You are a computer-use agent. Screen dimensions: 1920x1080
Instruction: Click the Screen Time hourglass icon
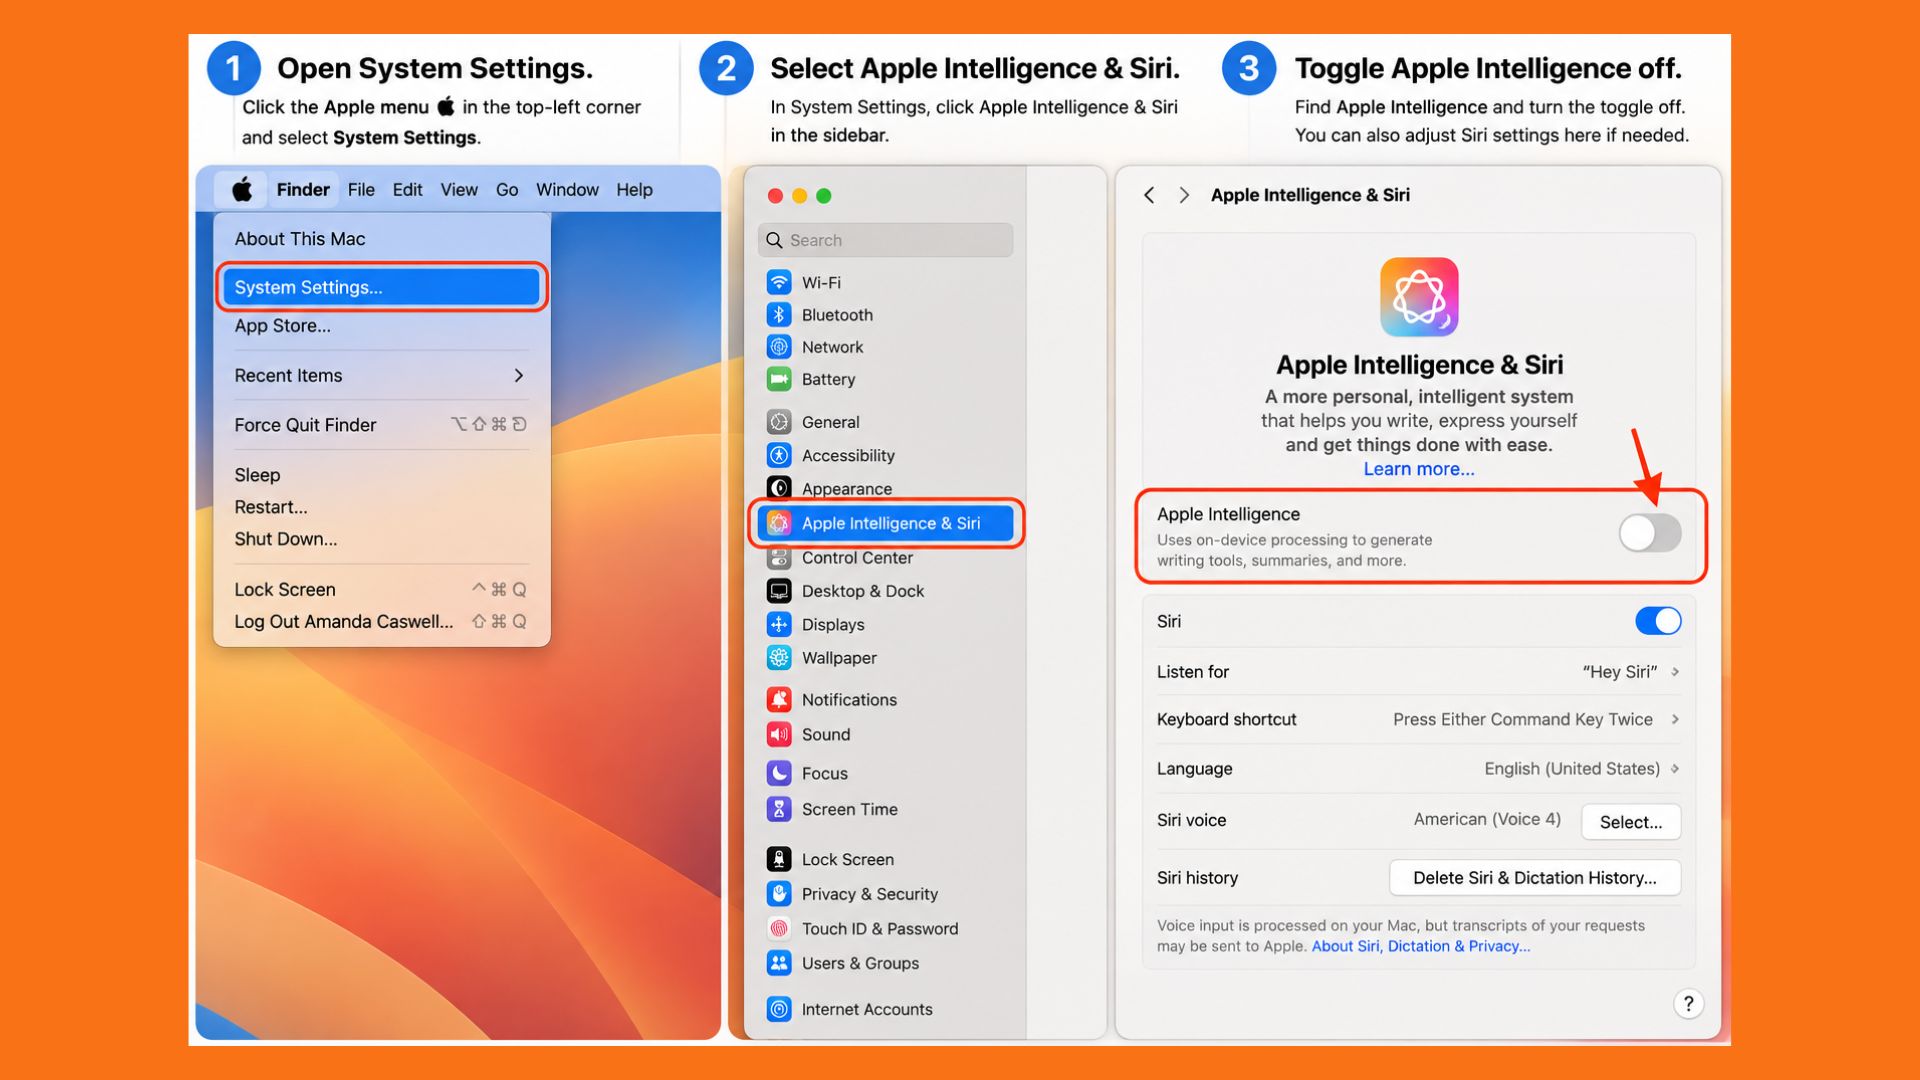(x=779, y=809)
